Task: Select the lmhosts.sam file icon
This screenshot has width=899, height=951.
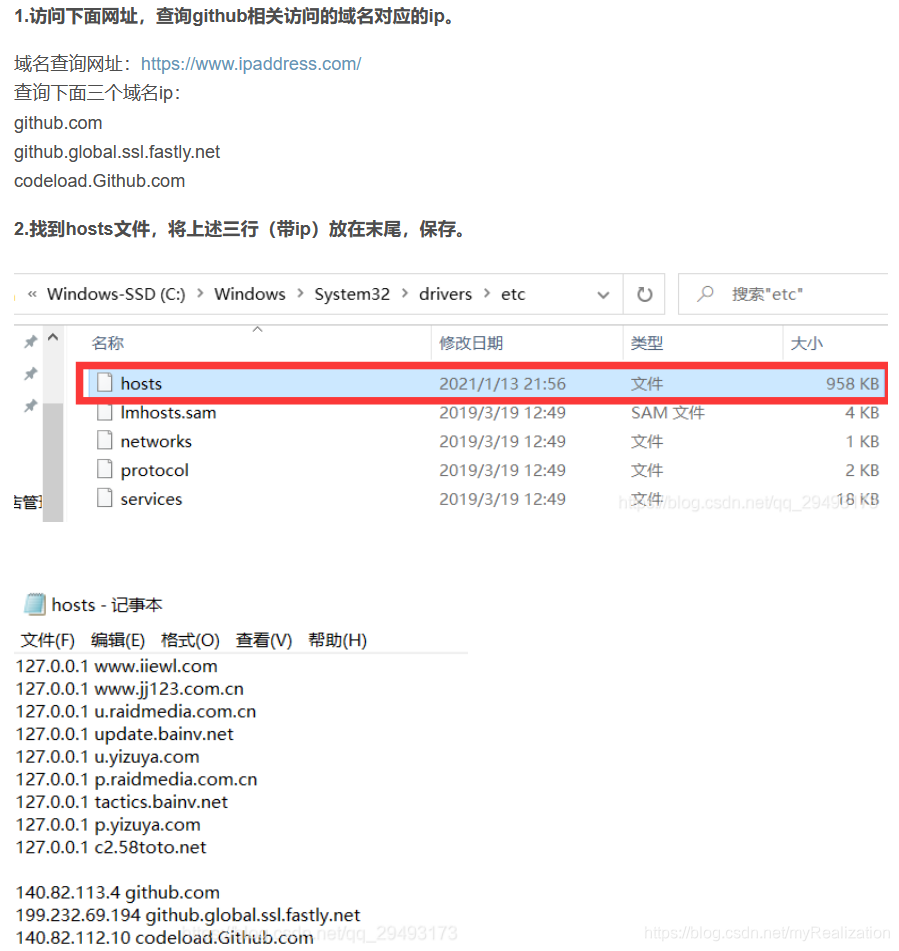Action: (x=105, y=412)
